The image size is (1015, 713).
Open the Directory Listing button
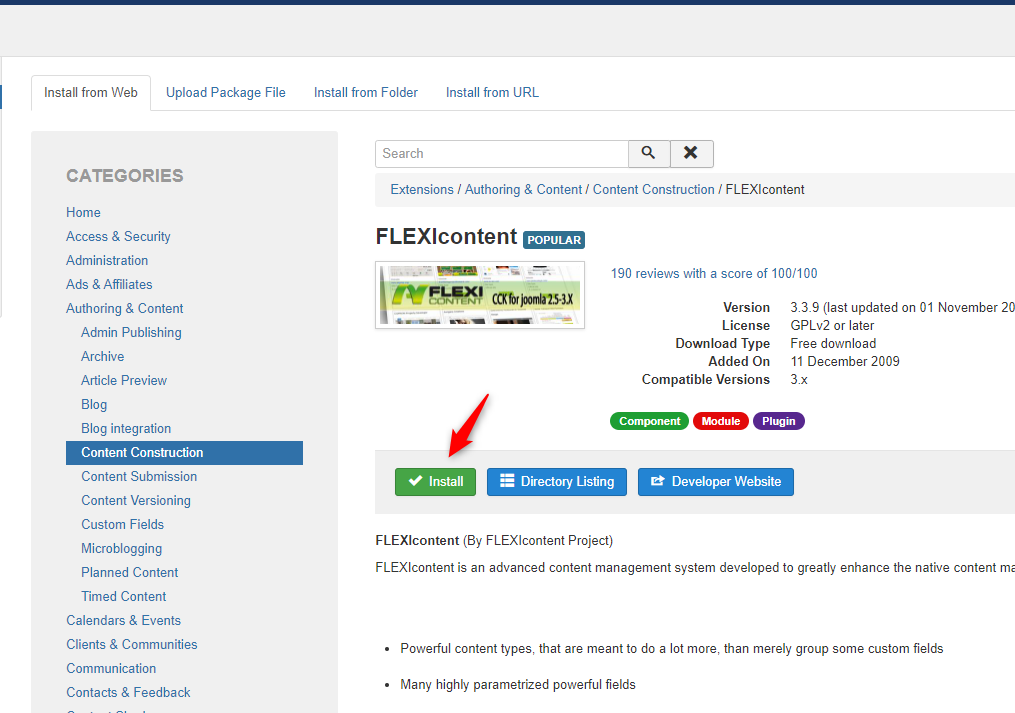coord(557,482)
